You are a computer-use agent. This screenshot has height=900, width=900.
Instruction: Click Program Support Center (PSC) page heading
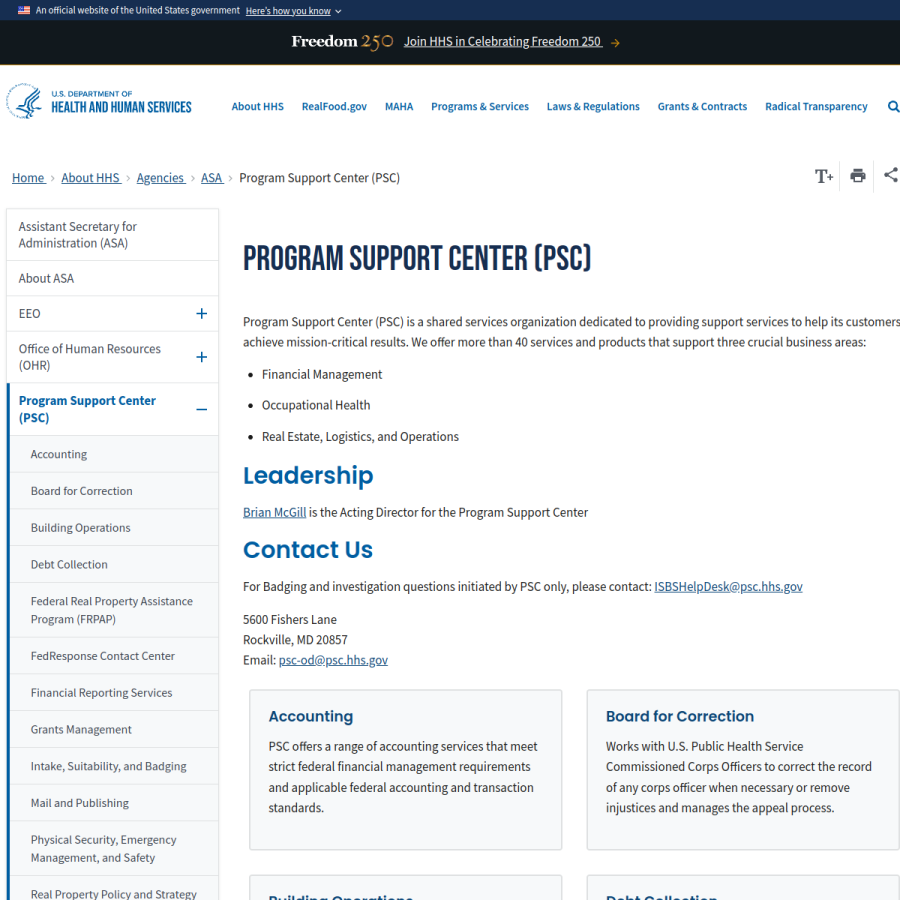(417, 258)
